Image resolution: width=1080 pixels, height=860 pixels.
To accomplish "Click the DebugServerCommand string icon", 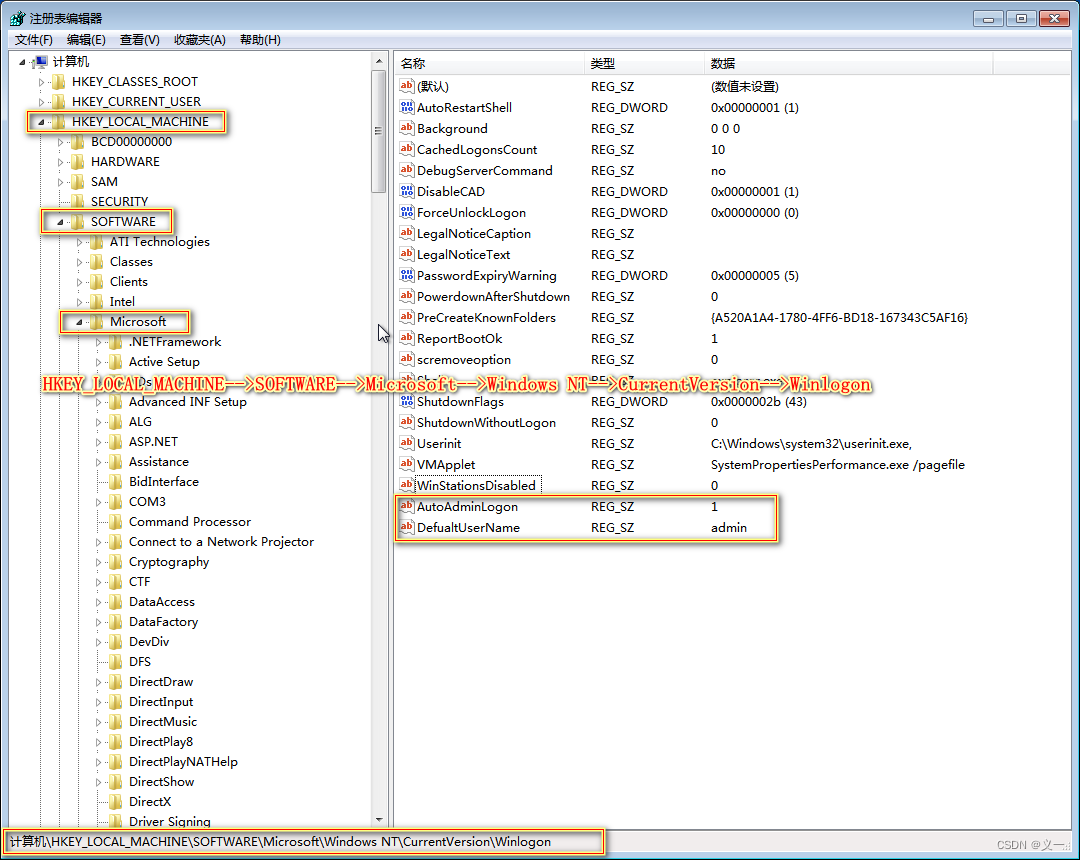I will click(406, 170).
